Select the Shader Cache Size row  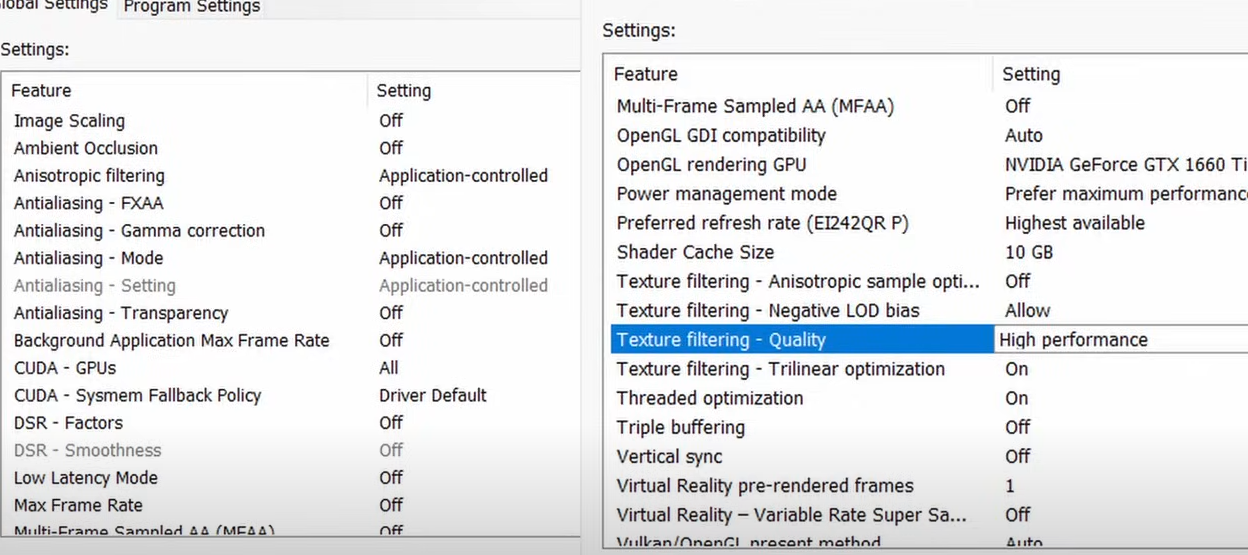pos(695,252)
